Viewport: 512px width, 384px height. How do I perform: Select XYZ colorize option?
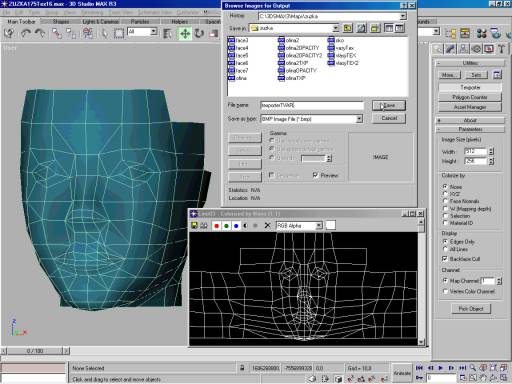445,194
